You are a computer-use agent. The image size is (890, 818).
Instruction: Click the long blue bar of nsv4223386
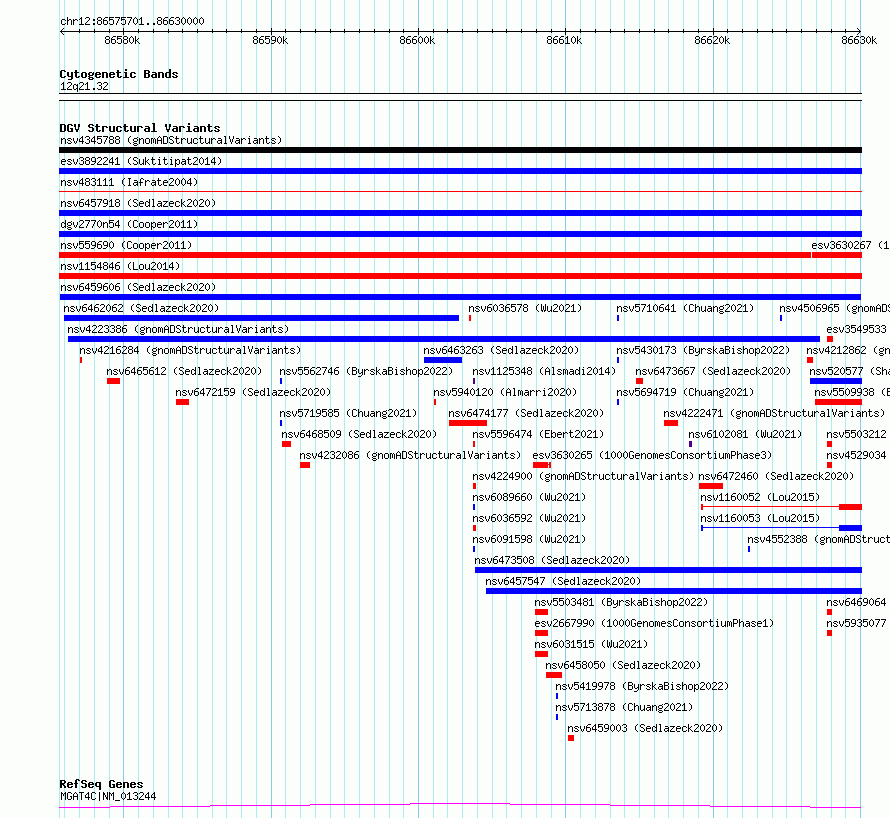(x=444, y=339)
